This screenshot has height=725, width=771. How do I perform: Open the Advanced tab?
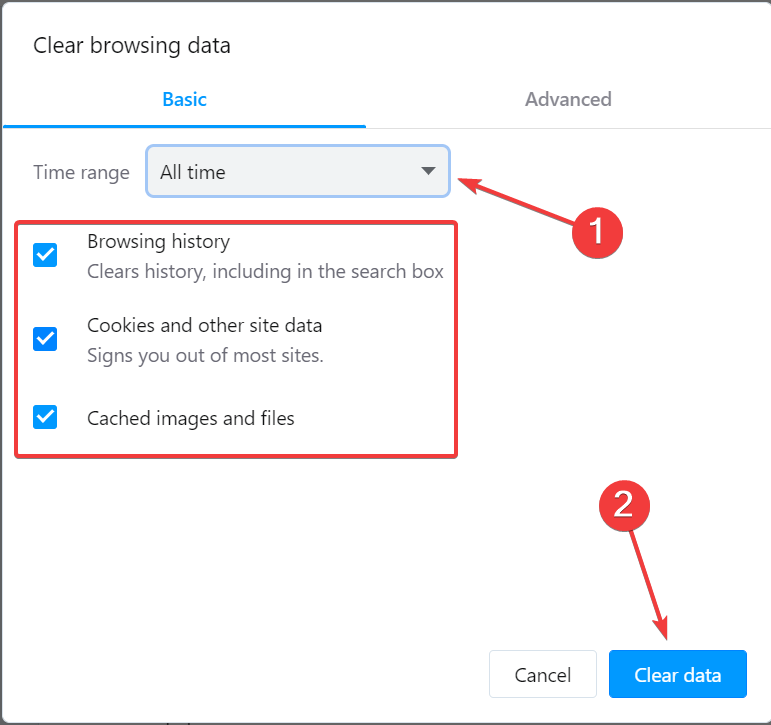(568, 99)
